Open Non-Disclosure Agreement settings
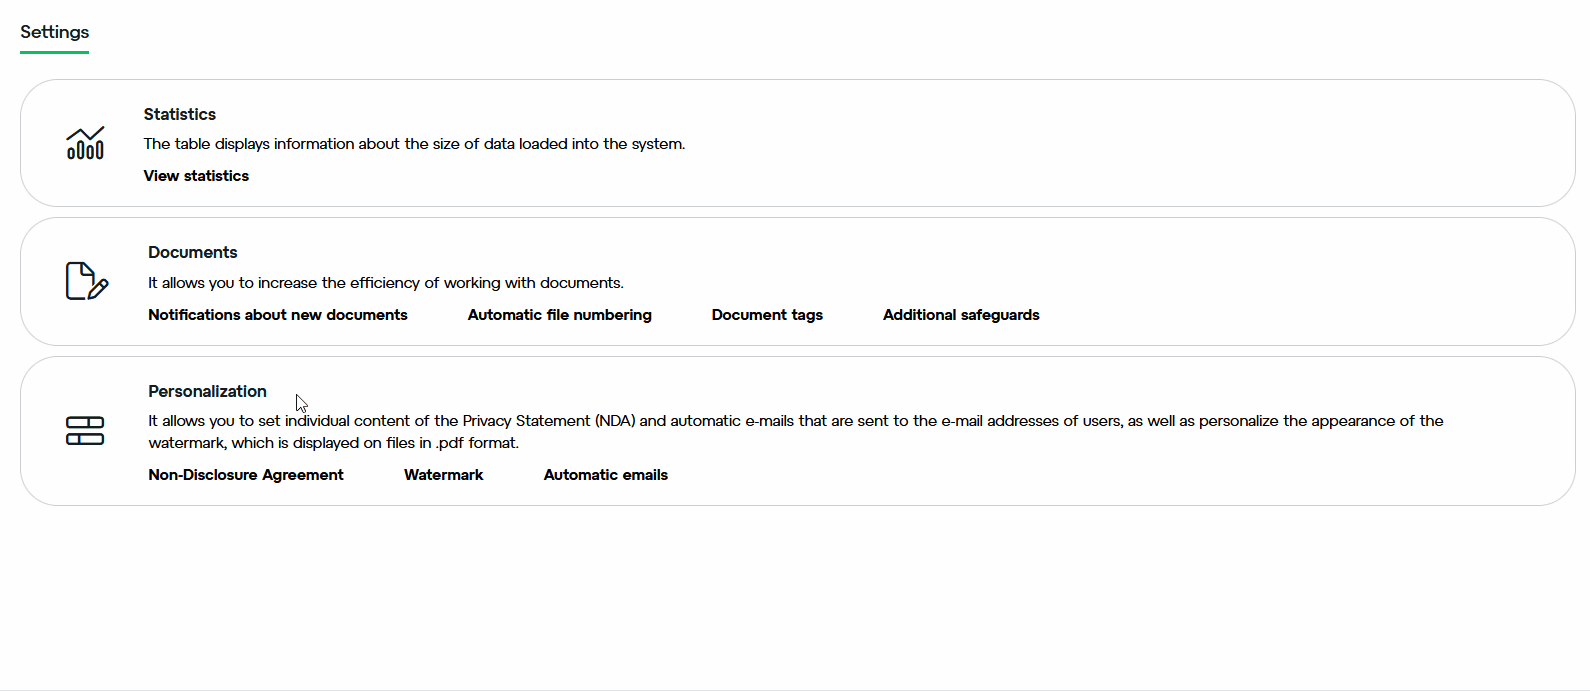This screenshot has height=691, width=1590. pos(246,475)
